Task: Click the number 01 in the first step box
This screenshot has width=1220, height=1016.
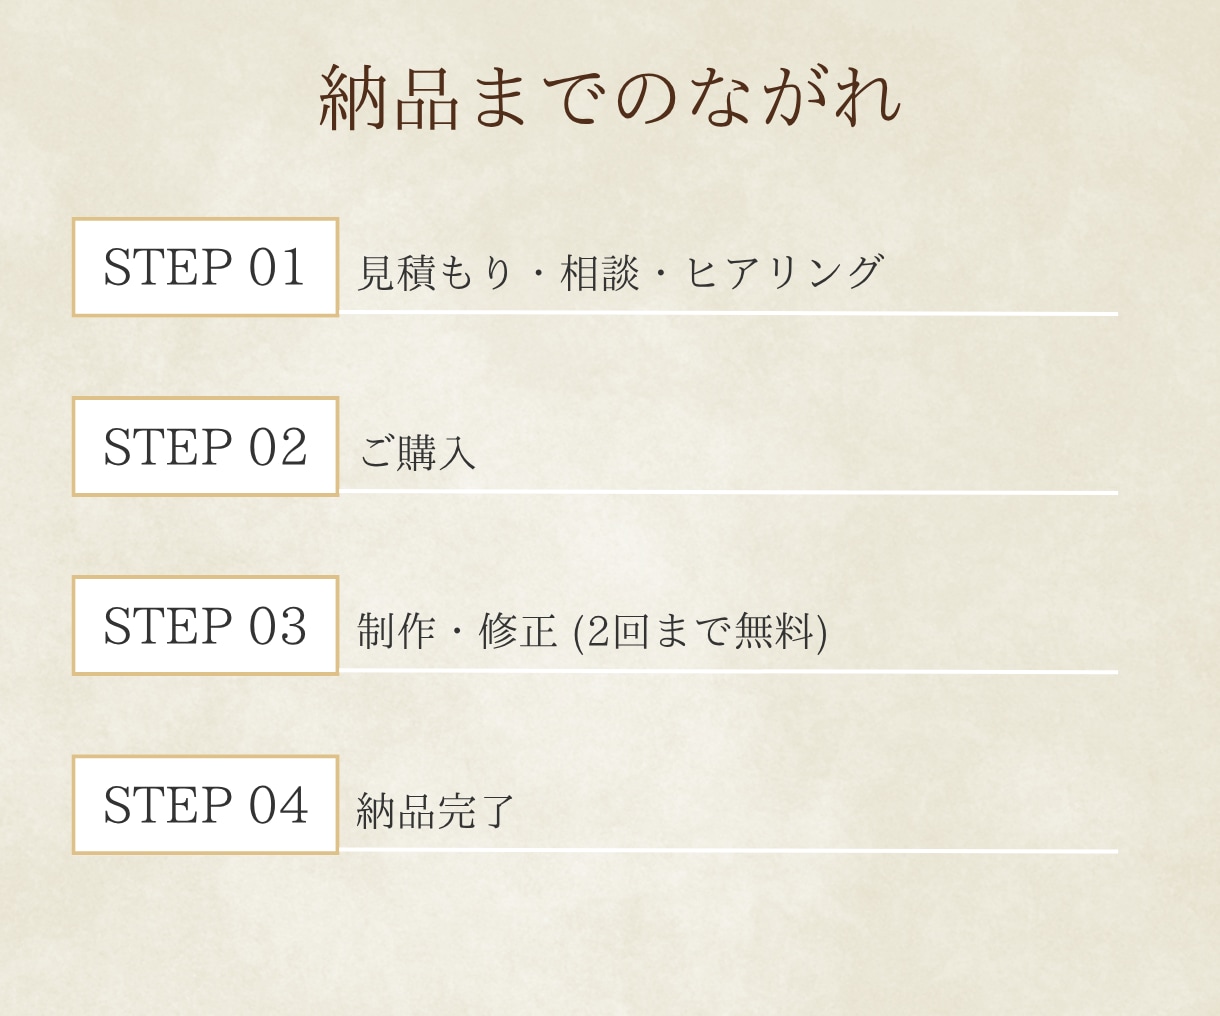Action: tap(277, 268)
